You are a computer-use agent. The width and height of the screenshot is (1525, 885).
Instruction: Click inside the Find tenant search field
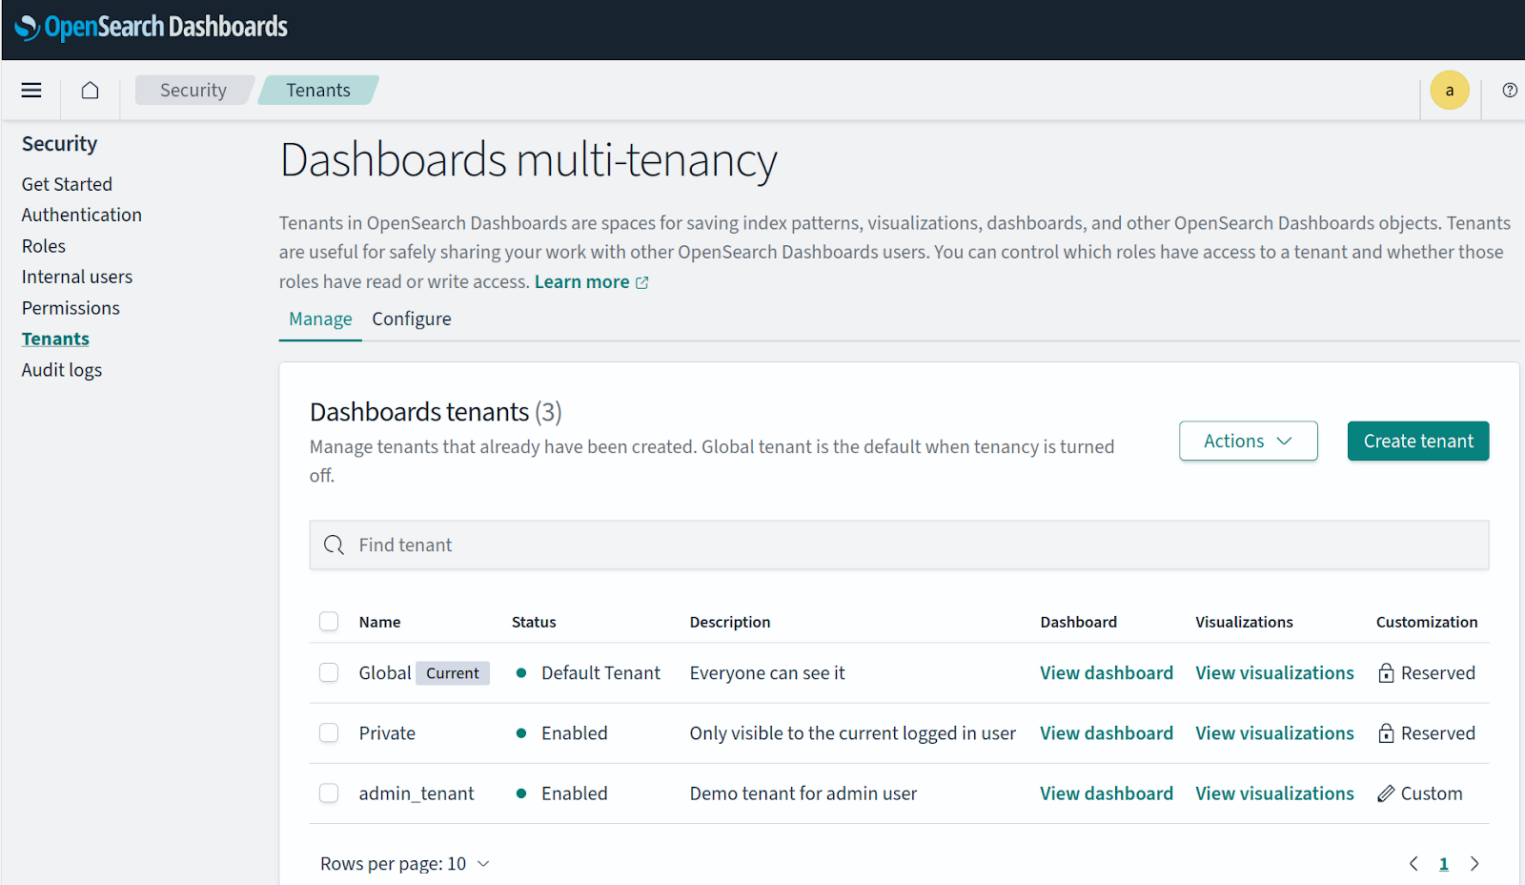coord(700,545)
